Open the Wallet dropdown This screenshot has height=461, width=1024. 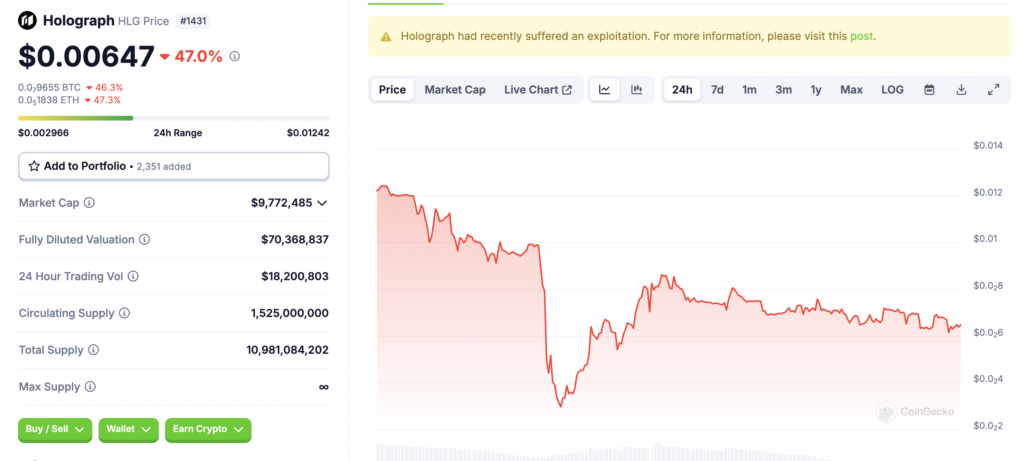(129, 430)
